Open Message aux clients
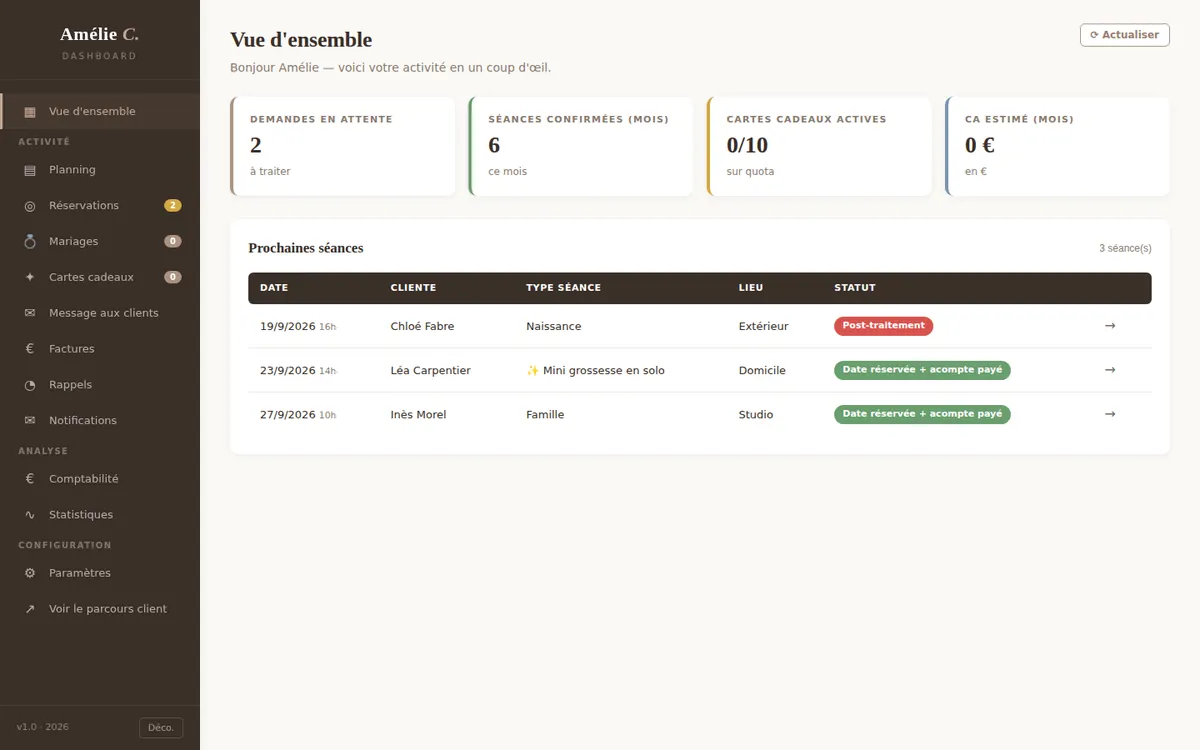1200x750 pixels. [100, 313]
